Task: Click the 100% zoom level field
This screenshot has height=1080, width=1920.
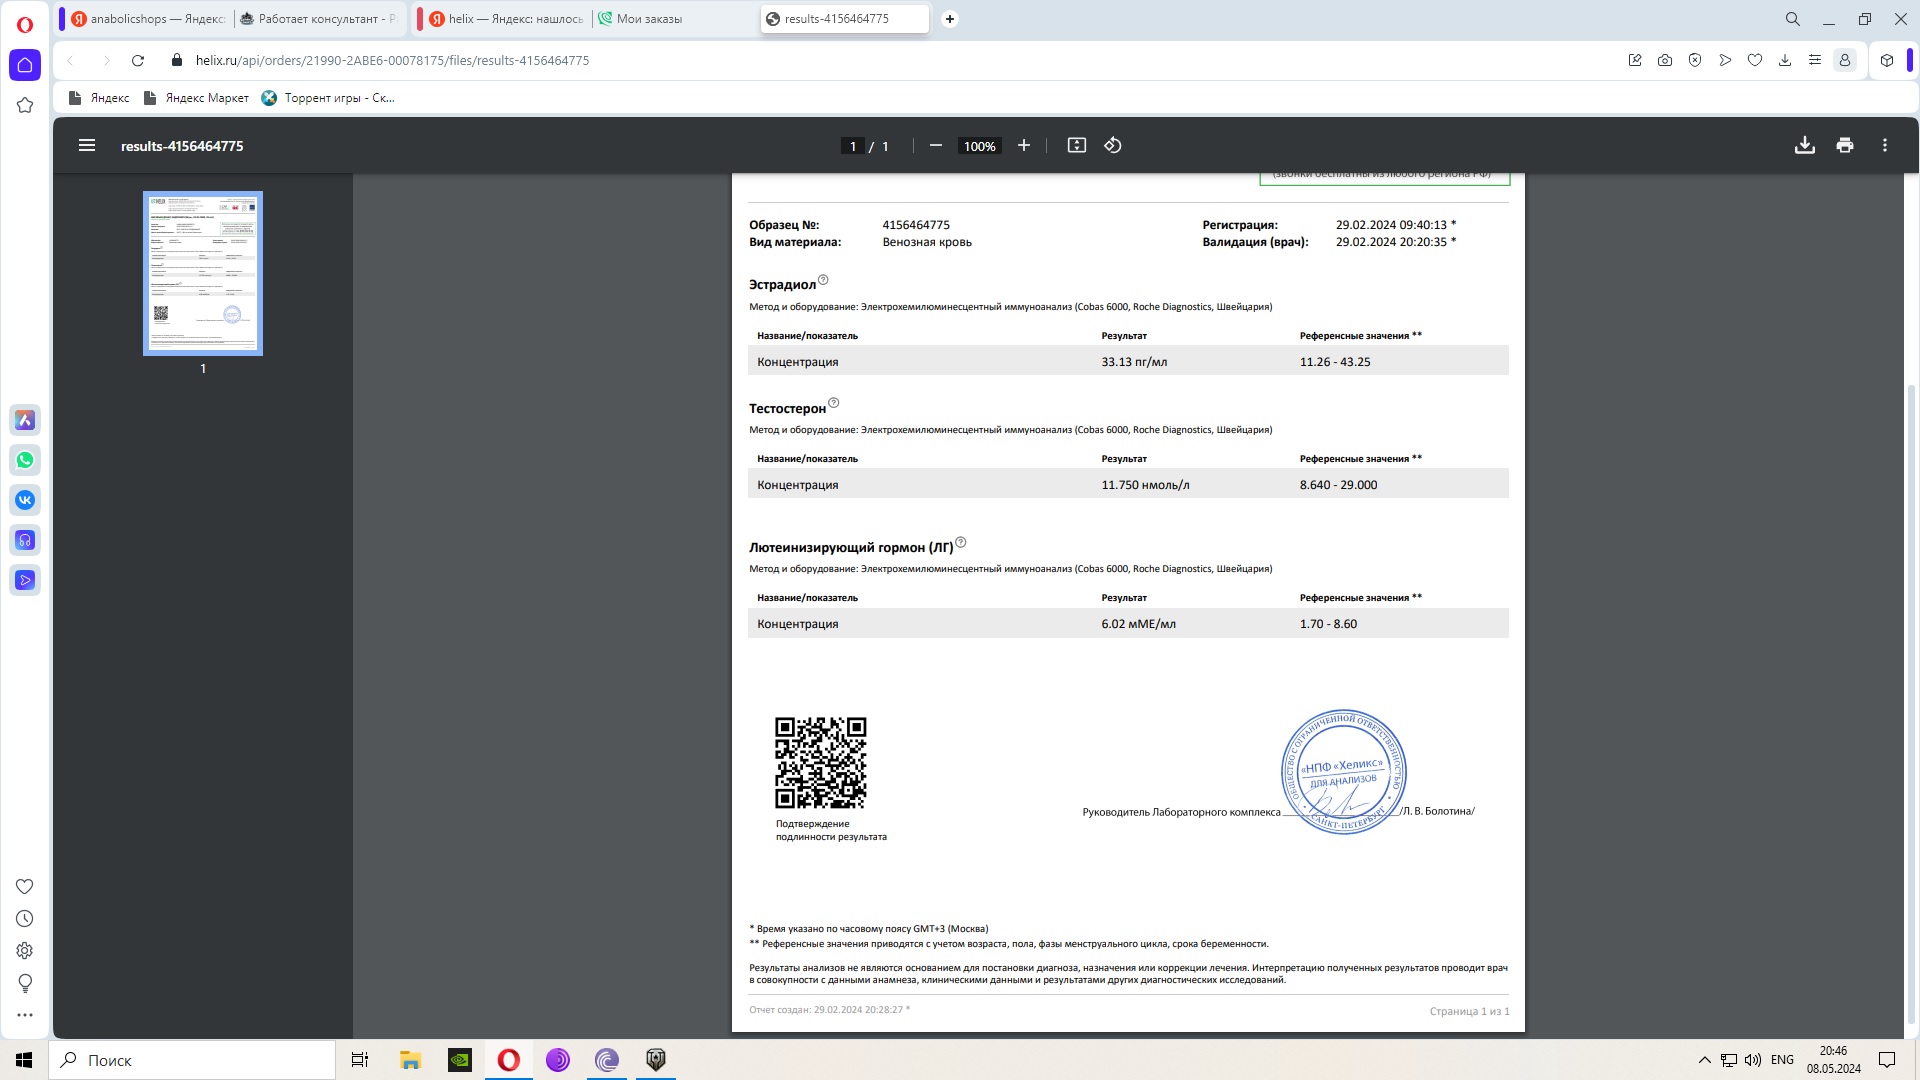Action: coord(979,146)
